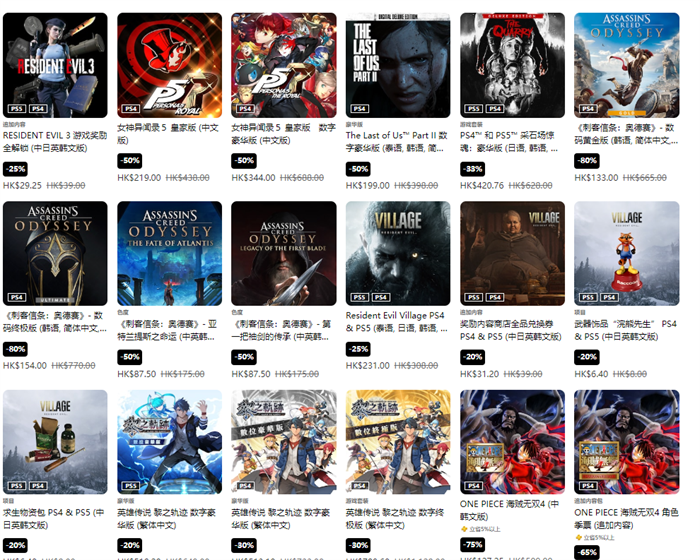Screen dimensions: 700x560
Task: Open the Legacy of the First Blade cover
Action: tap(283, 253)
